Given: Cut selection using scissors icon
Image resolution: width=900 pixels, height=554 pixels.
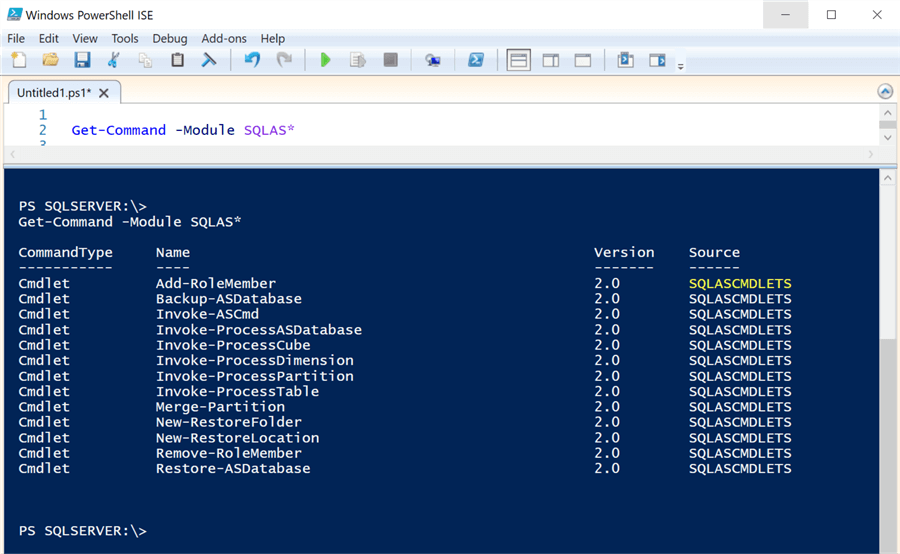Looking at the screenshot, I should pos(114,60).
